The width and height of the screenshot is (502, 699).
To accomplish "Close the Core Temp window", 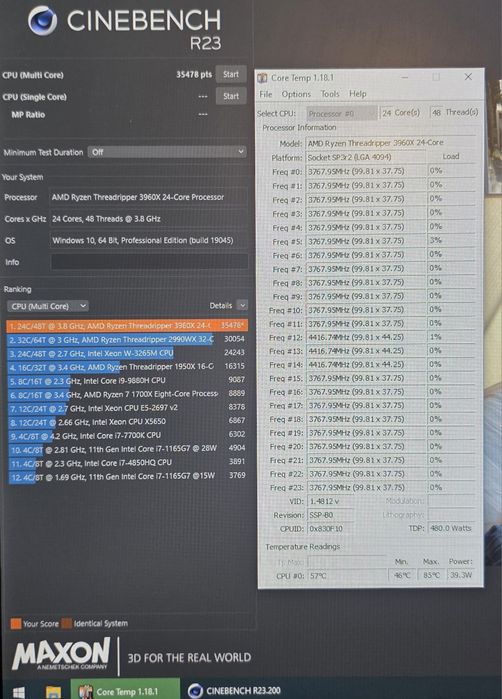I will click(x=468, y=77).
